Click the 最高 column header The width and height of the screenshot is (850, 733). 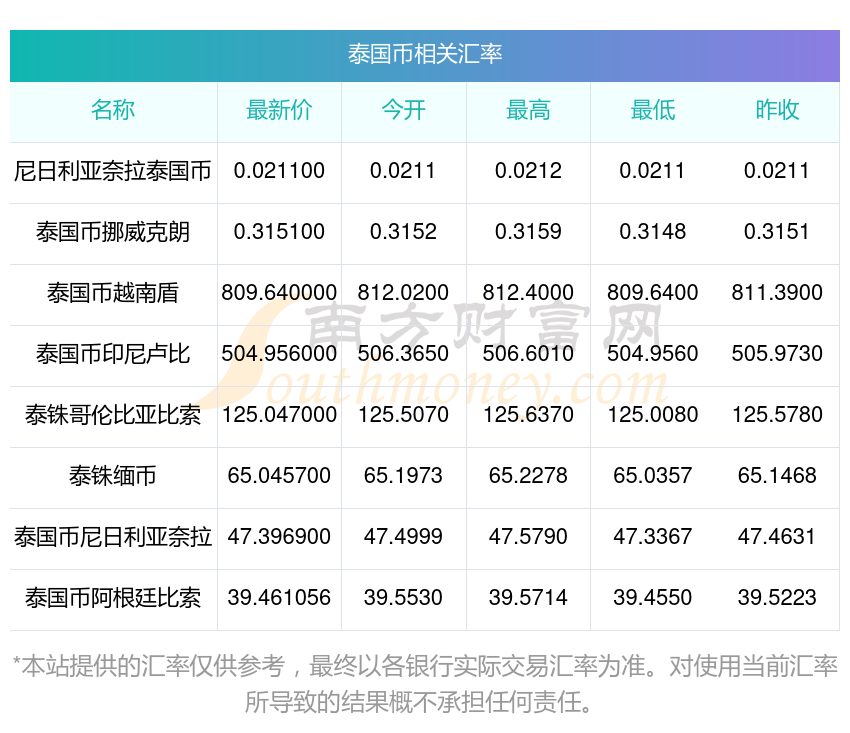click(x=528, y=110)
